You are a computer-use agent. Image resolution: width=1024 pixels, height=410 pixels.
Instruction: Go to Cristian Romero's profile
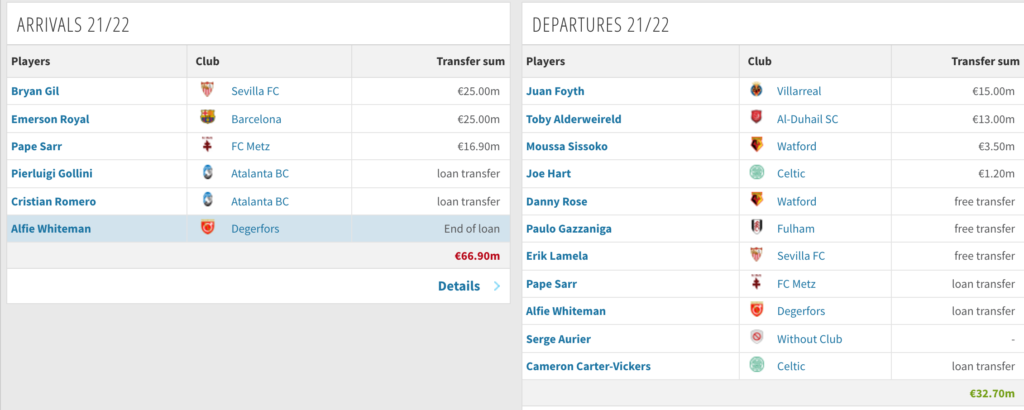coord(54,202)
